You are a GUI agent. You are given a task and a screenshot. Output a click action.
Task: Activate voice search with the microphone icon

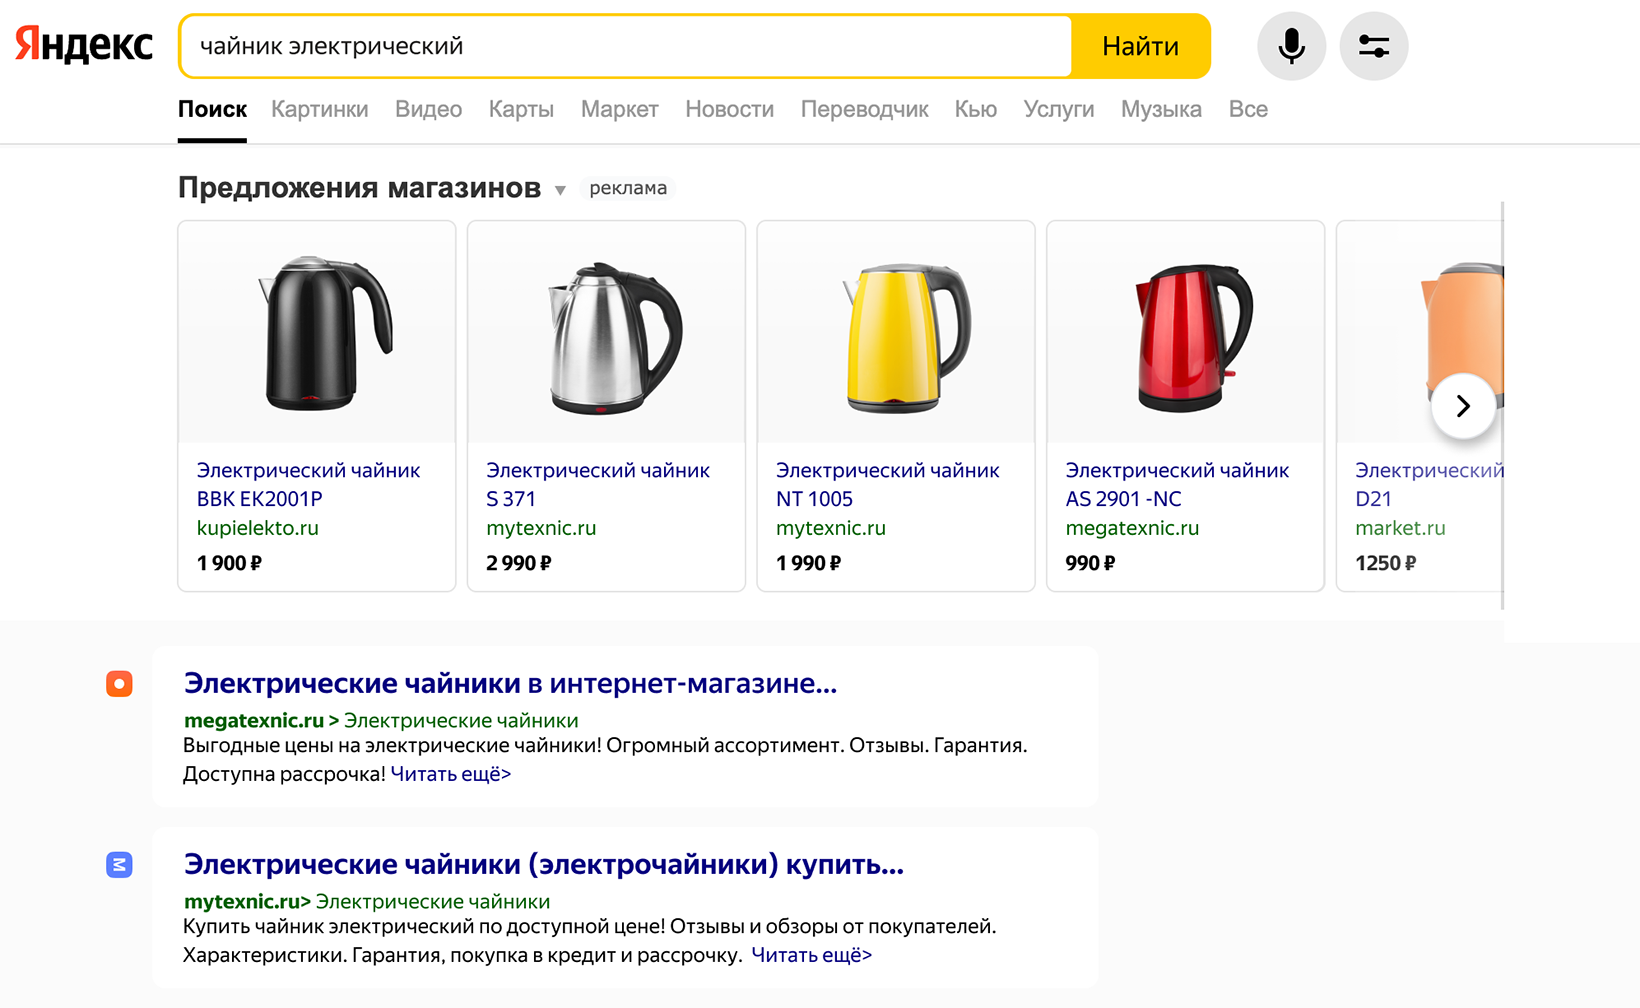point(1291,45)
